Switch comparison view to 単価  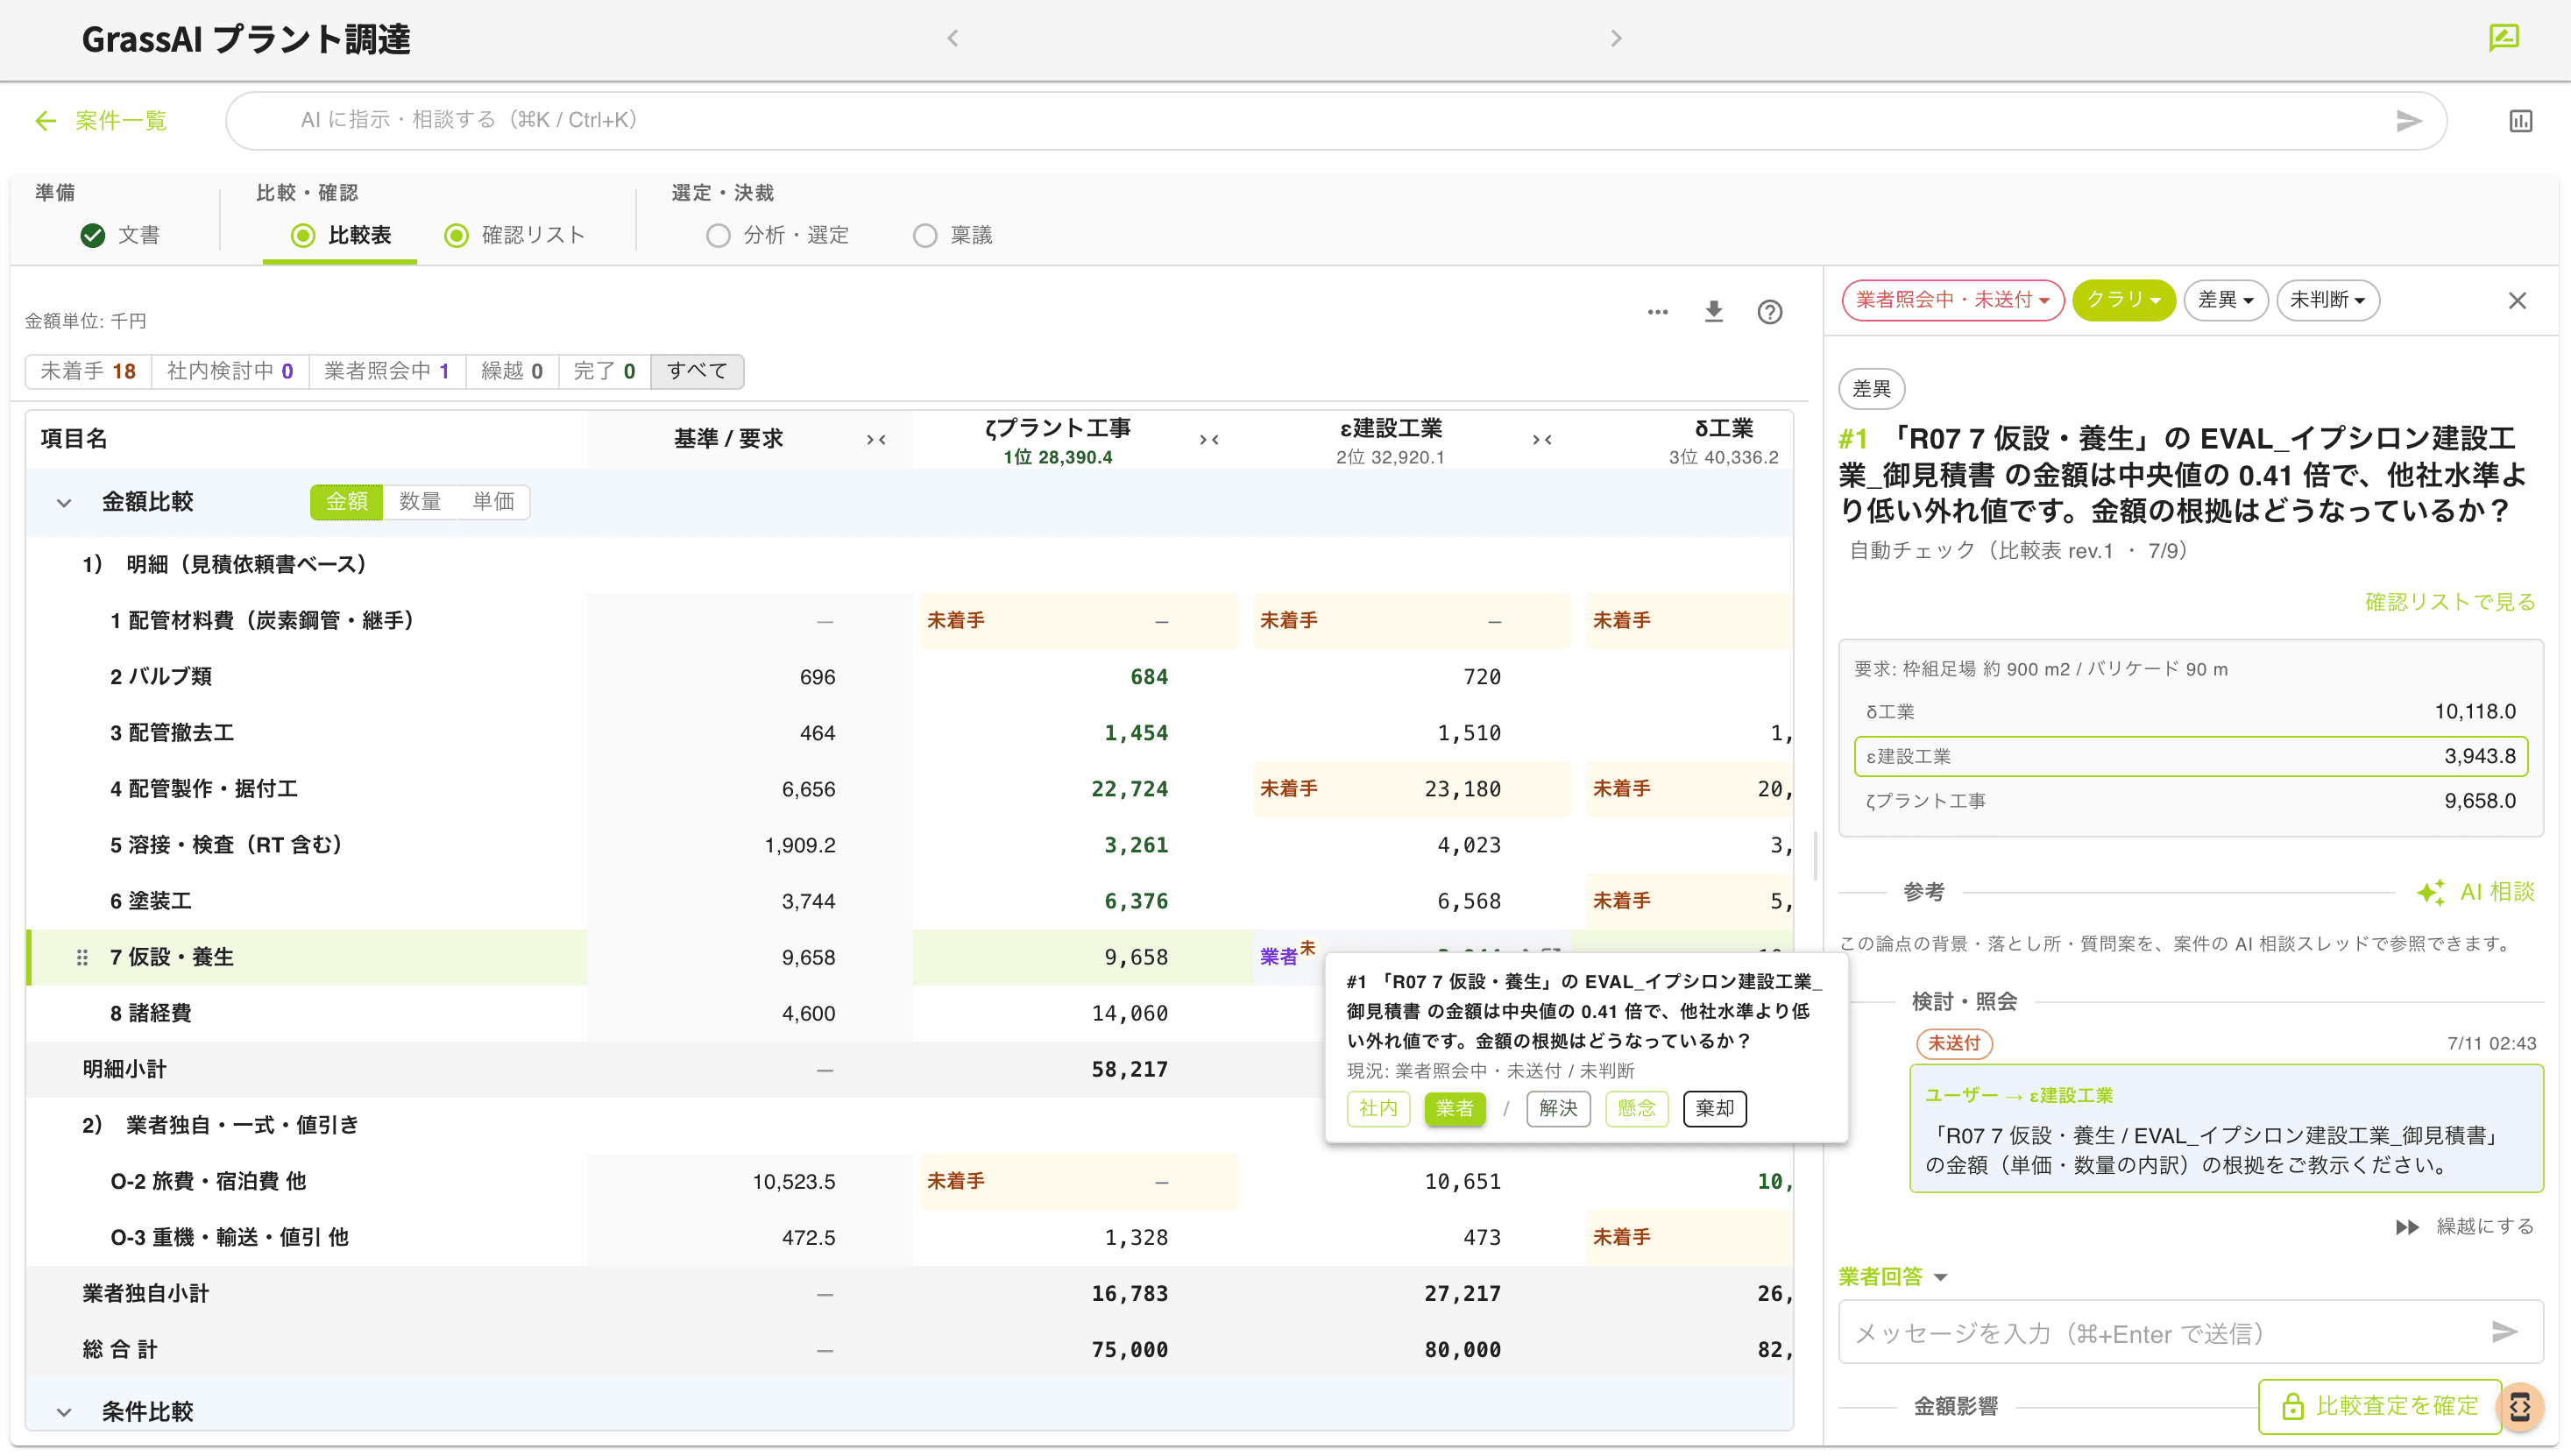coord(493,502)
